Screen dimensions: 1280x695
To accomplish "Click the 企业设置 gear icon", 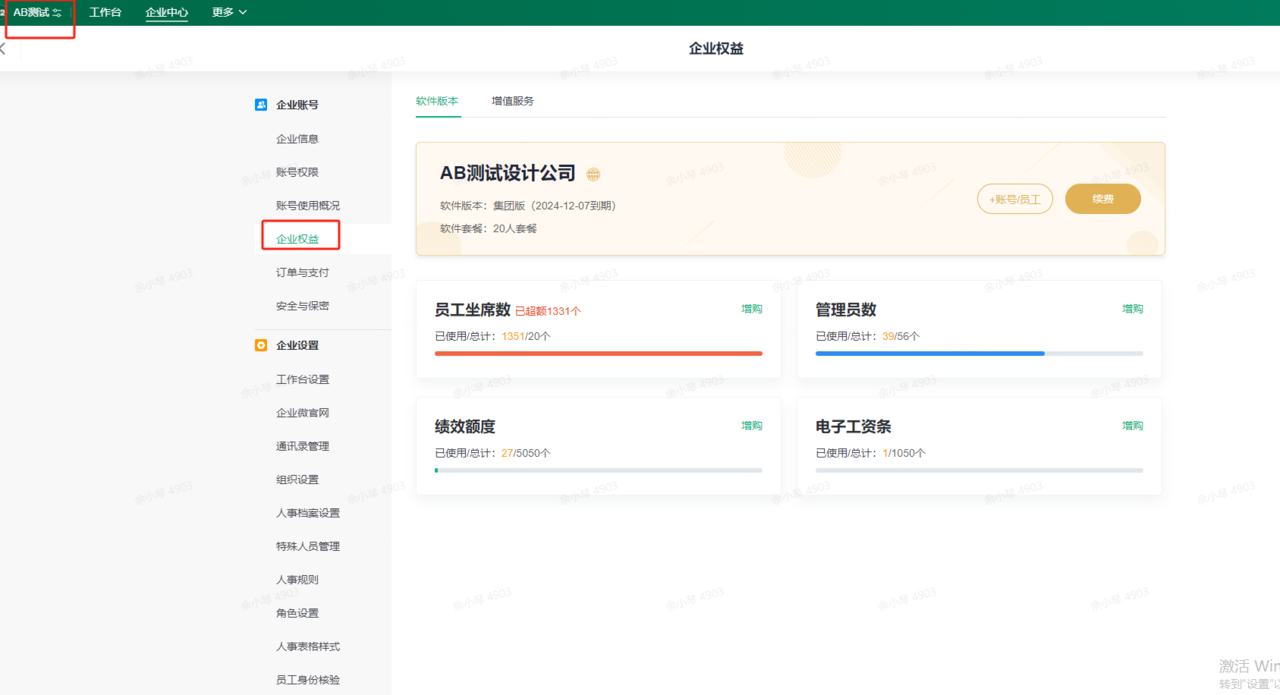I will pos(261,346).
